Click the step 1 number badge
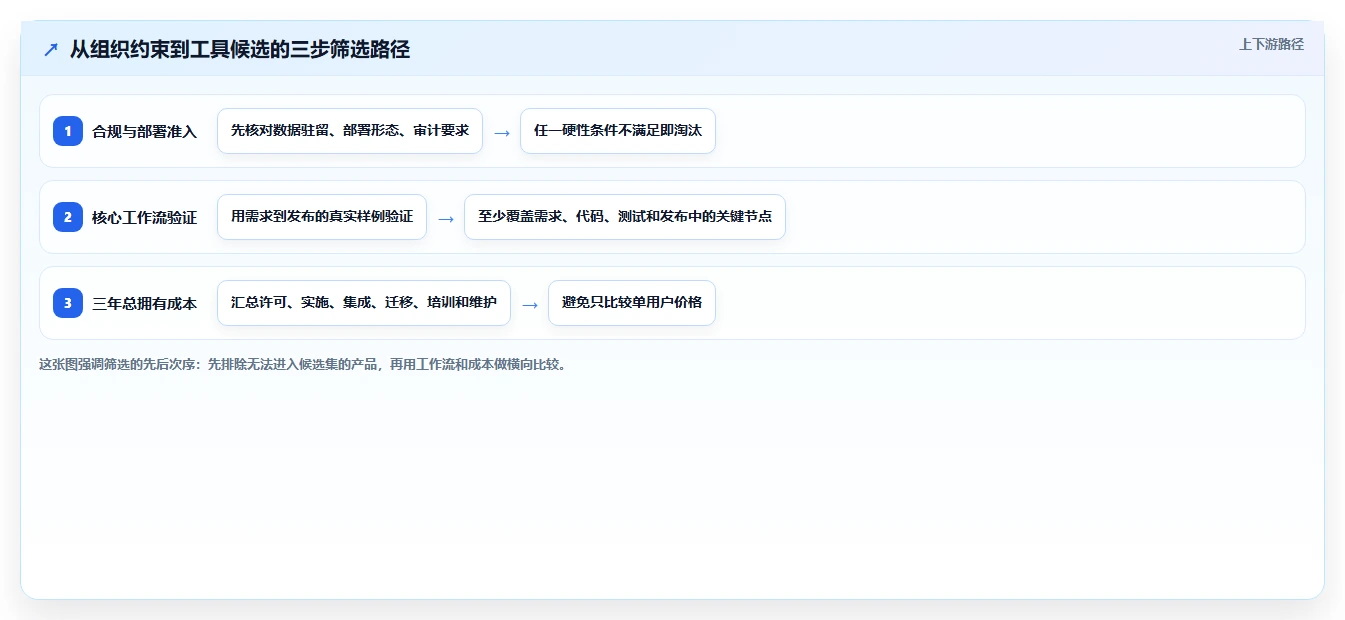The height and width of the screenshot is (620, 1345). (68, 131)
